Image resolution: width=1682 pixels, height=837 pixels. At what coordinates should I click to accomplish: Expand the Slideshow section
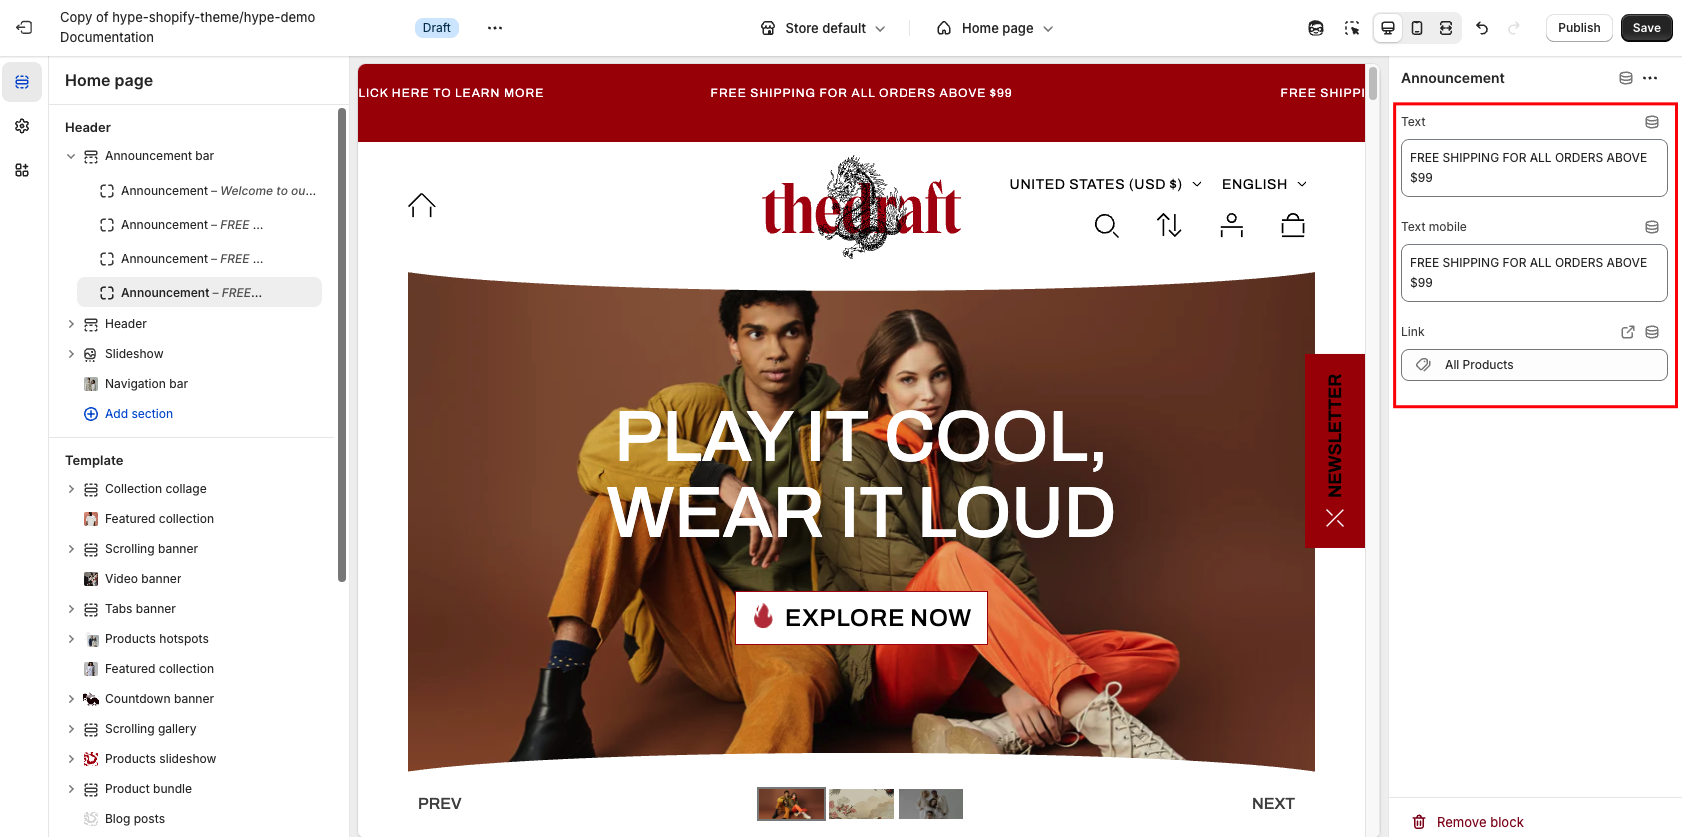(71, 354)
